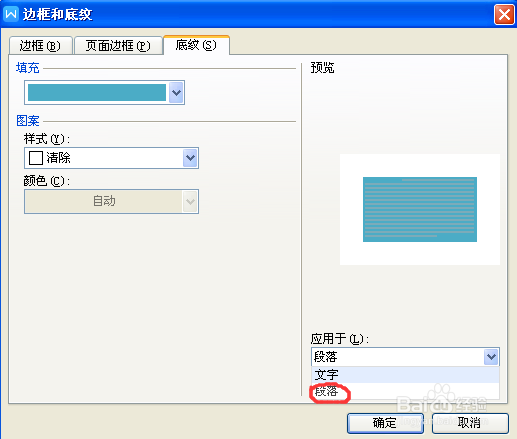Image resolution: width=517 pixels, height=439 pixels.
Task: Expand the 样式 dropdown arrow
Action: pos(190,158)
